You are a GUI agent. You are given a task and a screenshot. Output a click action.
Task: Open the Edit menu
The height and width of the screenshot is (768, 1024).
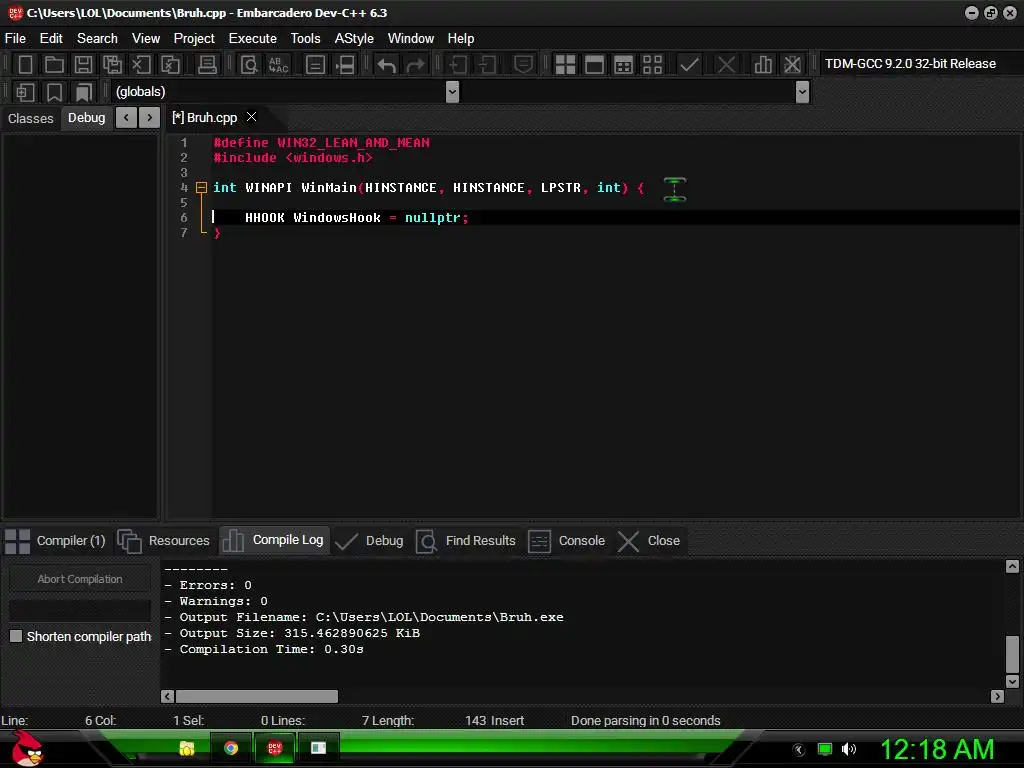tap(51, 39)
